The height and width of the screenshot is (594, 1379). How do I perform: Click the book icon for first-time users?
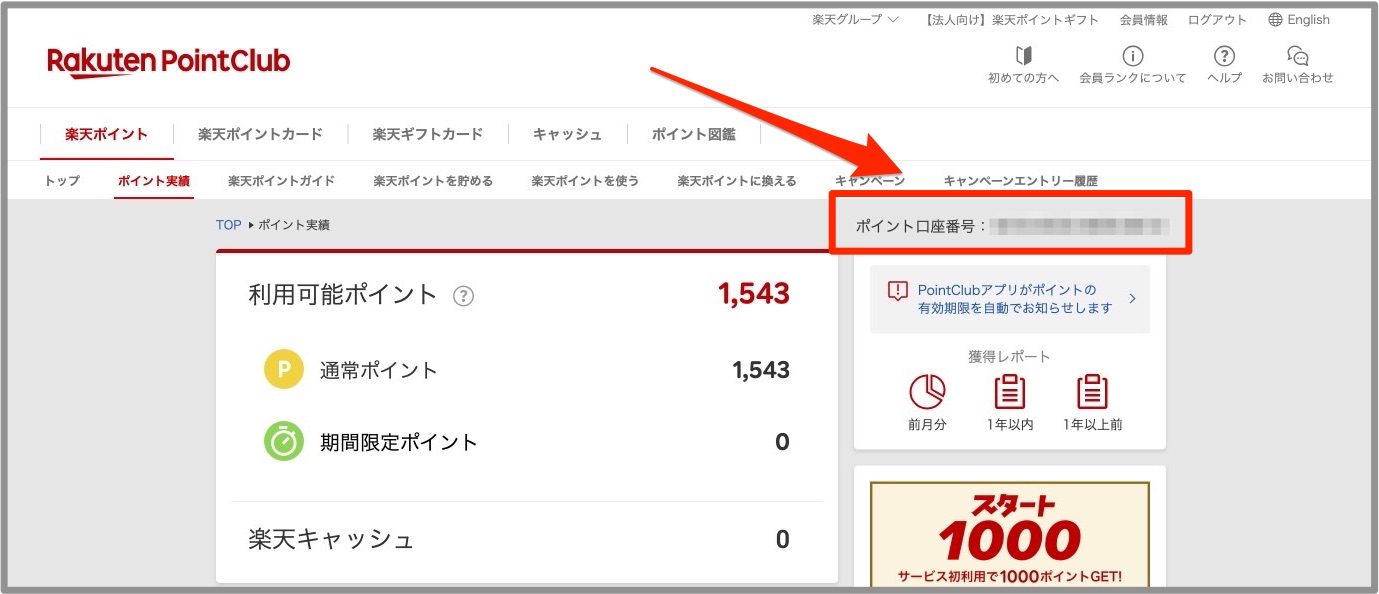(x=1023, y=56)
